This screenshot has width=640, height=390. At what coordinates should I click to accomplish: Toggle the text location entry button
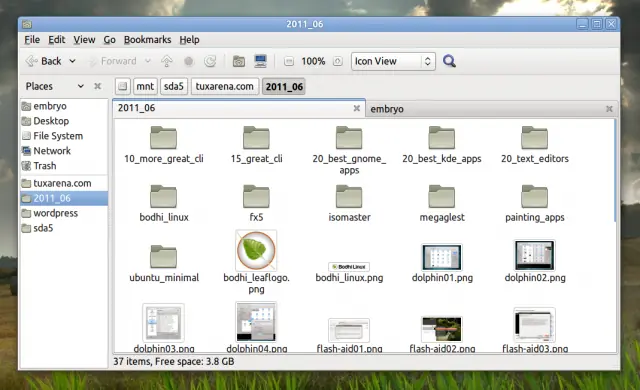click(122, 86)
